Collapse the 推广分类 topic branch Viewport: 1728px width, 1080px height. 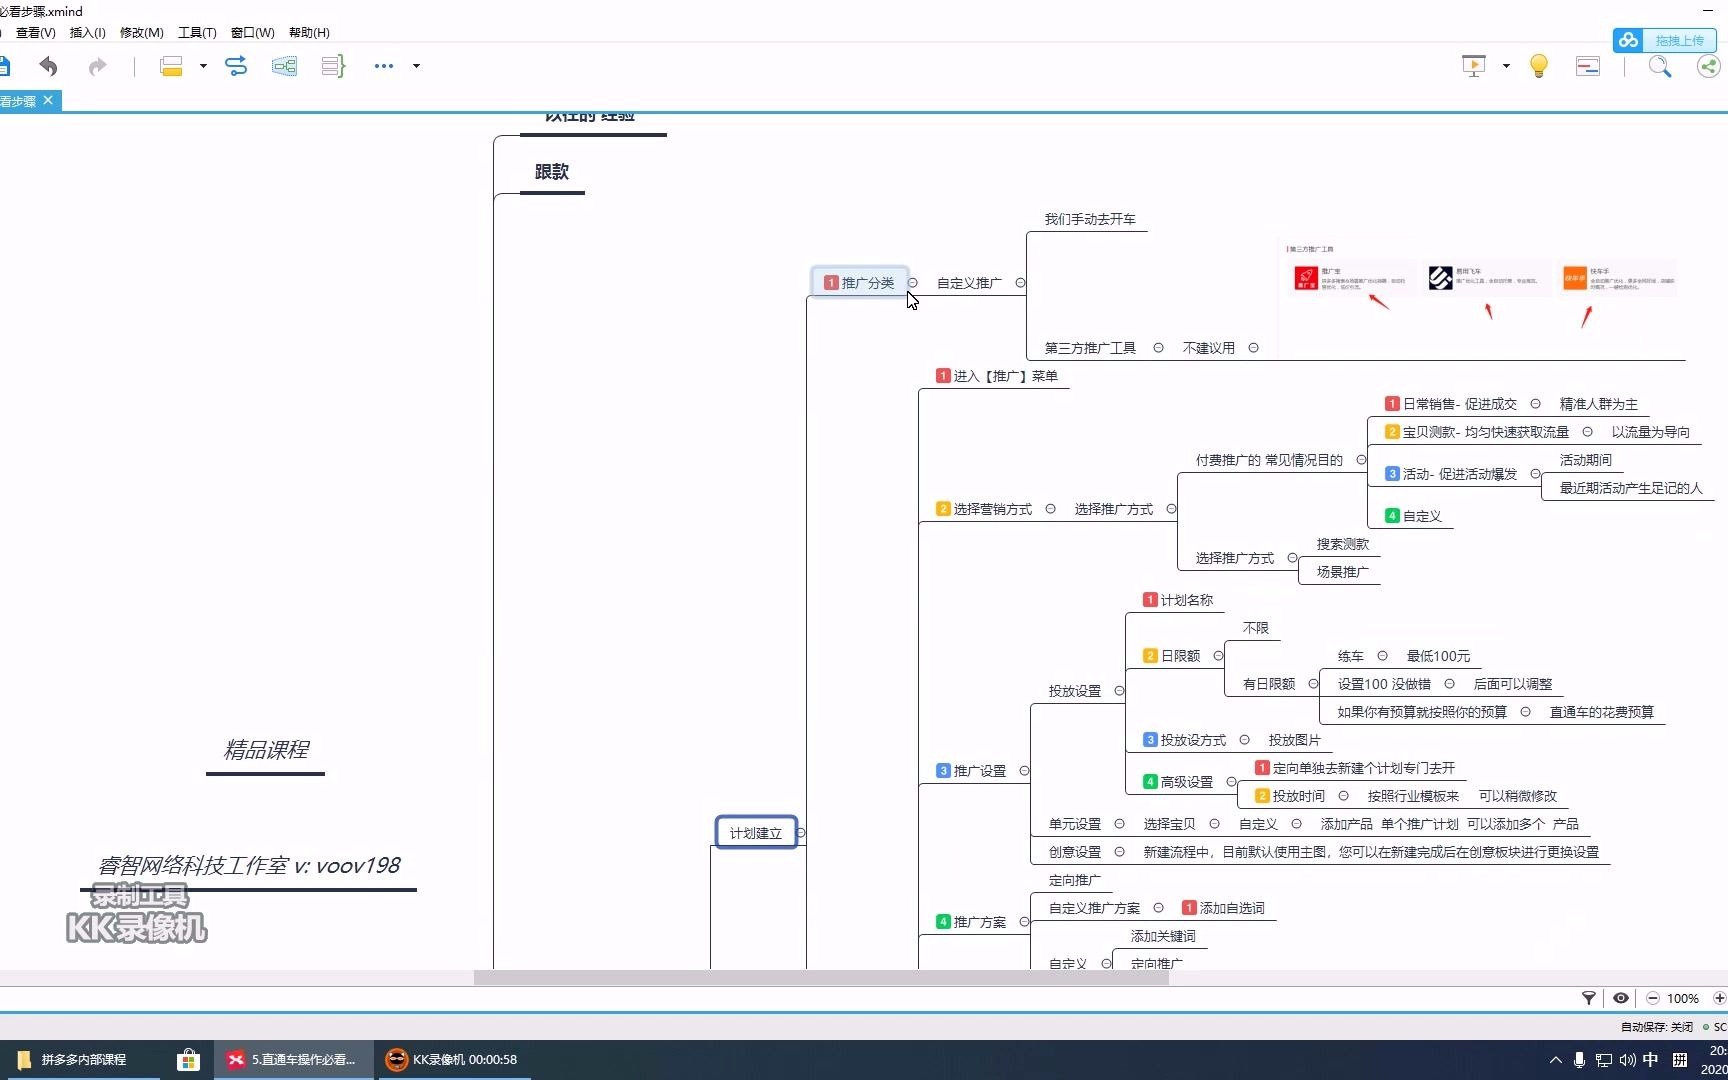pos(912,283)
